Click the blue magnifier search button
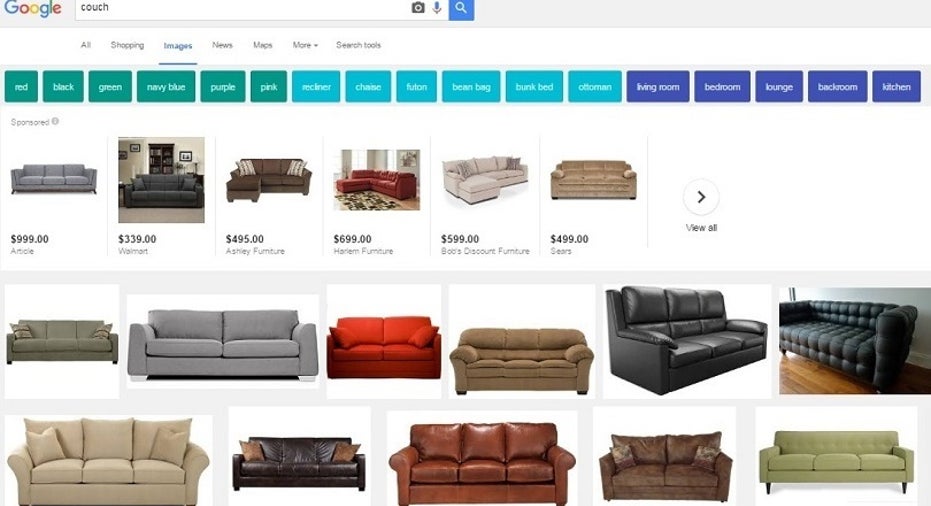 461,9
